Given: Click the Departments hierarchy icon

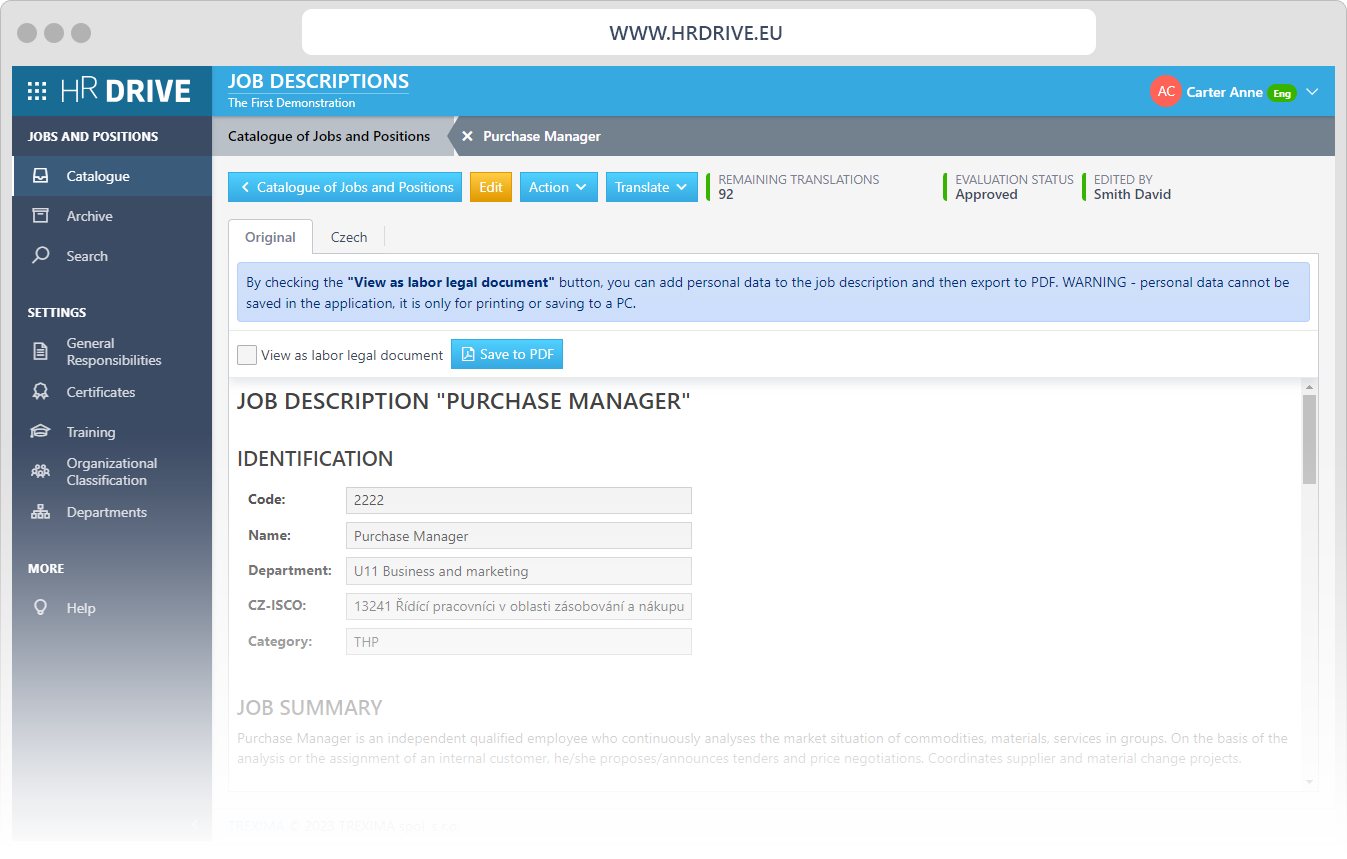Looking at the screenshot, I should tap(40, 512).
